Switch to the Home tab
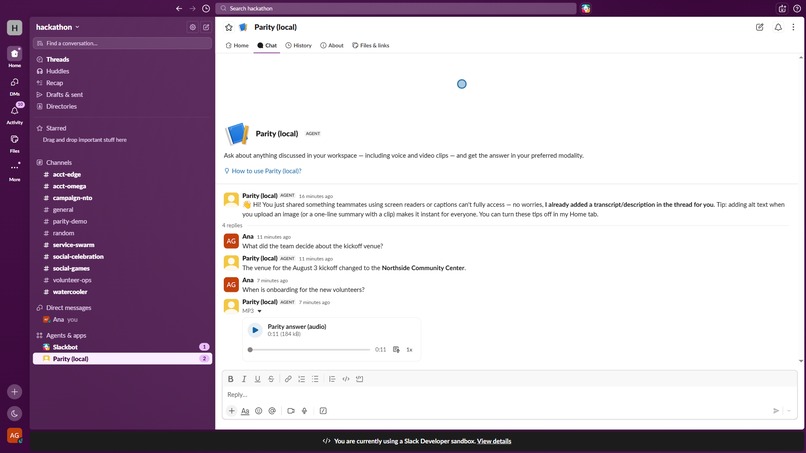This screenshot has width=806, height=453. click(x=237, y=45)
